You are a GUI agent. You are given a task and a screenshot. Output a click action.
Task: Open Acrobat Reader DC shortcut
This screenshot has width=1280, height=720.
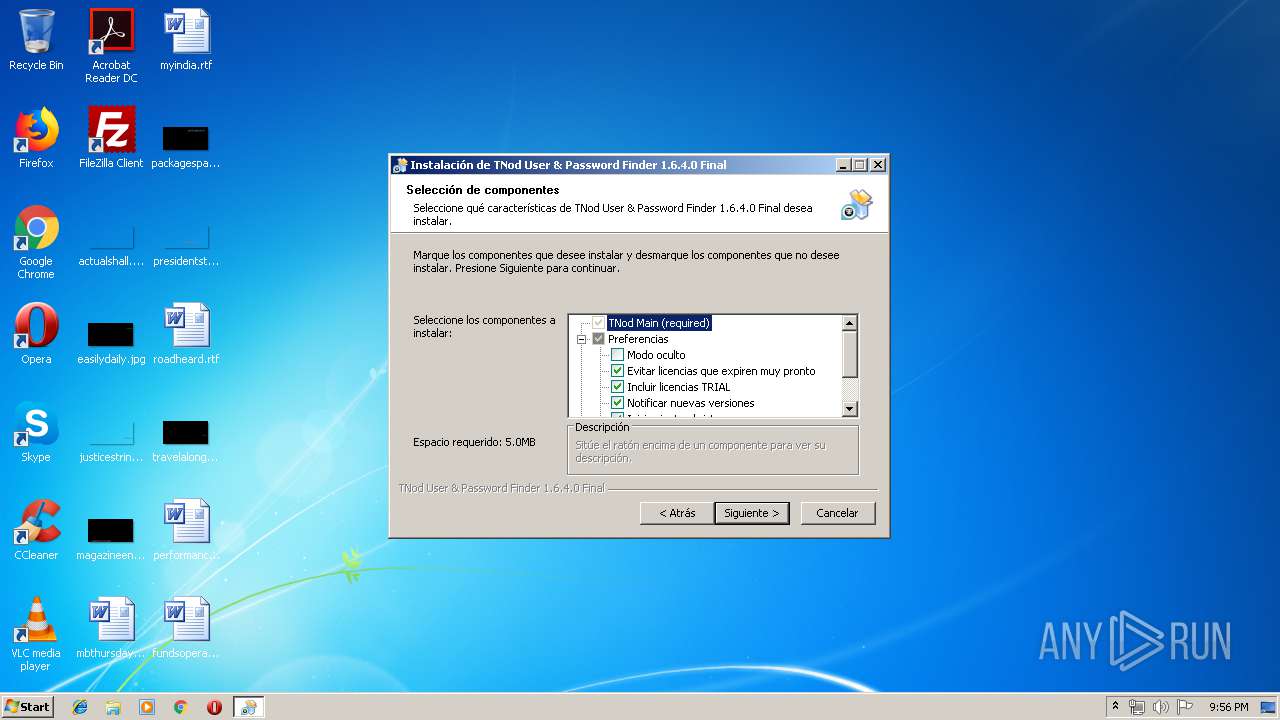111,46
